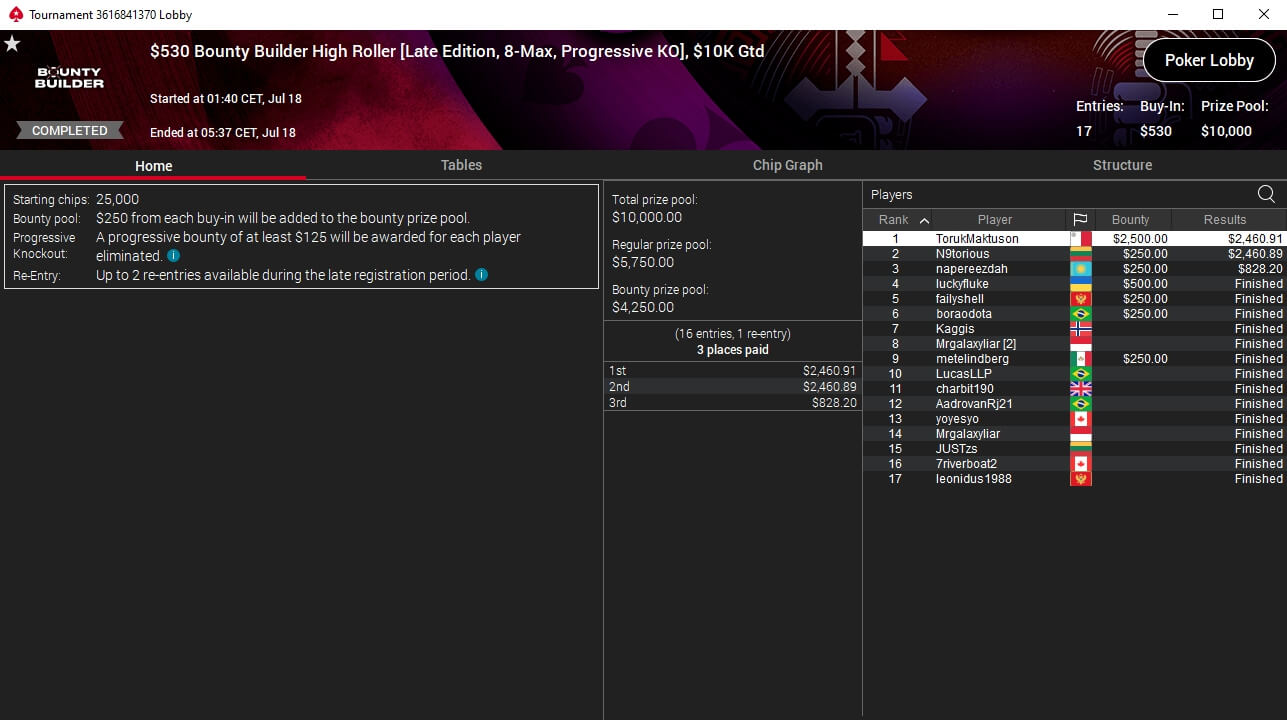Switch to the Tables tab

click(x=461, y=165)
